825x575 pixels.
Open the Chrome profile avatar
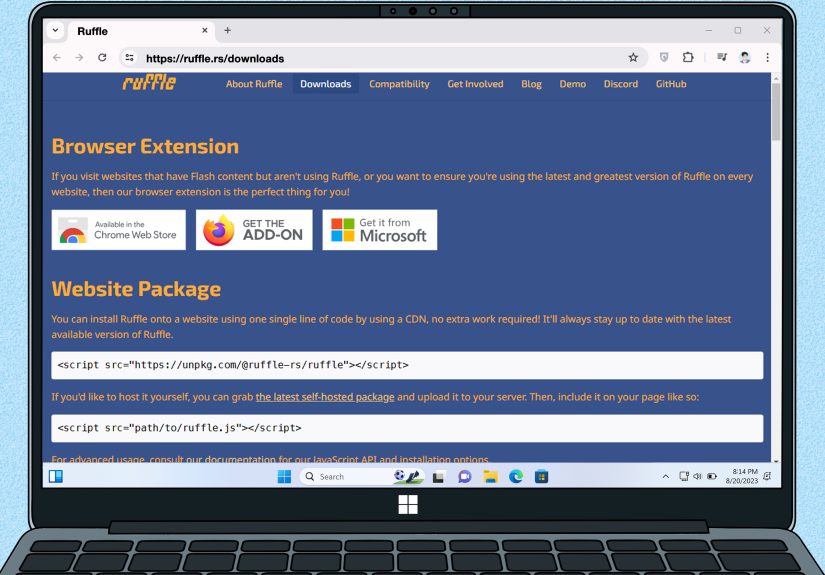(x=744, y=58)
